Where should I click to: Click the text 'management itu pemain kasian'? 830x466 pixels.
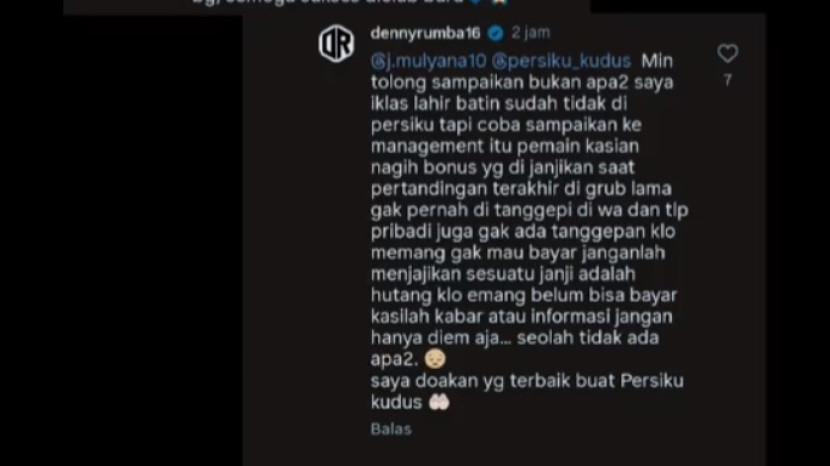click(x=504, y=146)
